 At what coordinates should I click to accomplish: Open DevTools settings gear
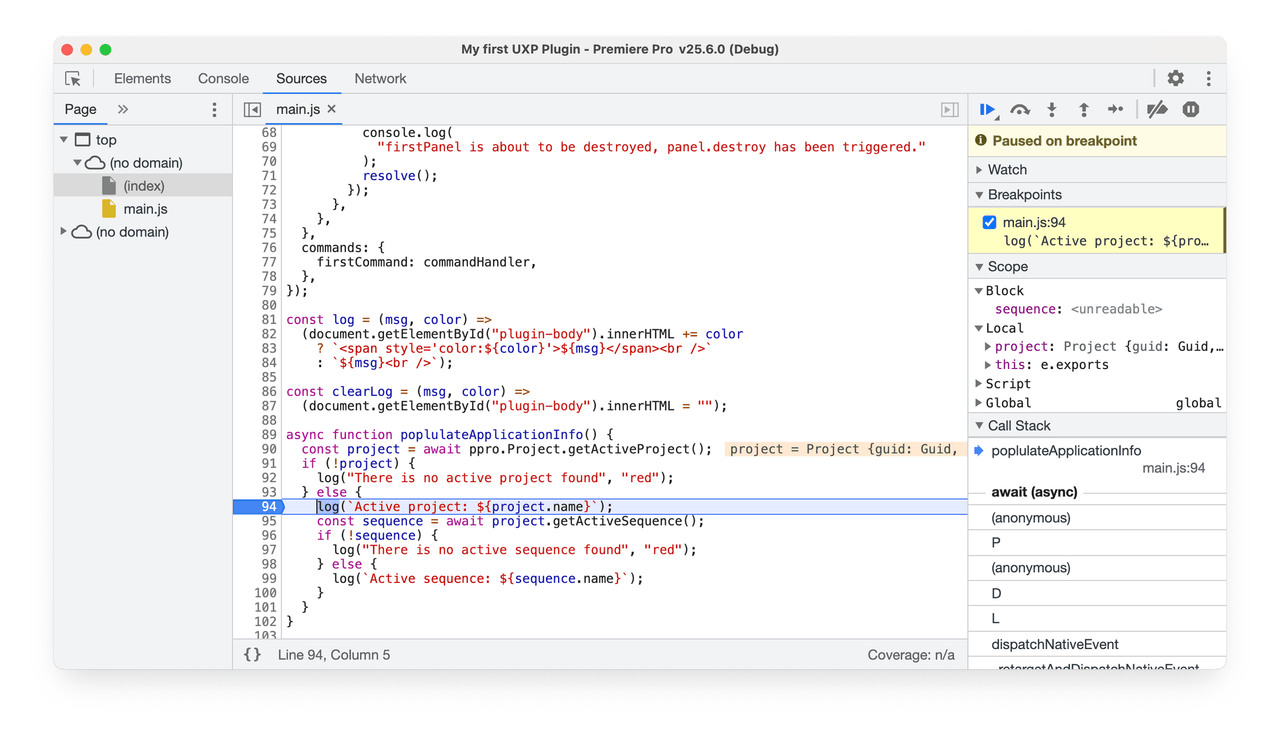pyautogui.click(x=1175, y=77)
